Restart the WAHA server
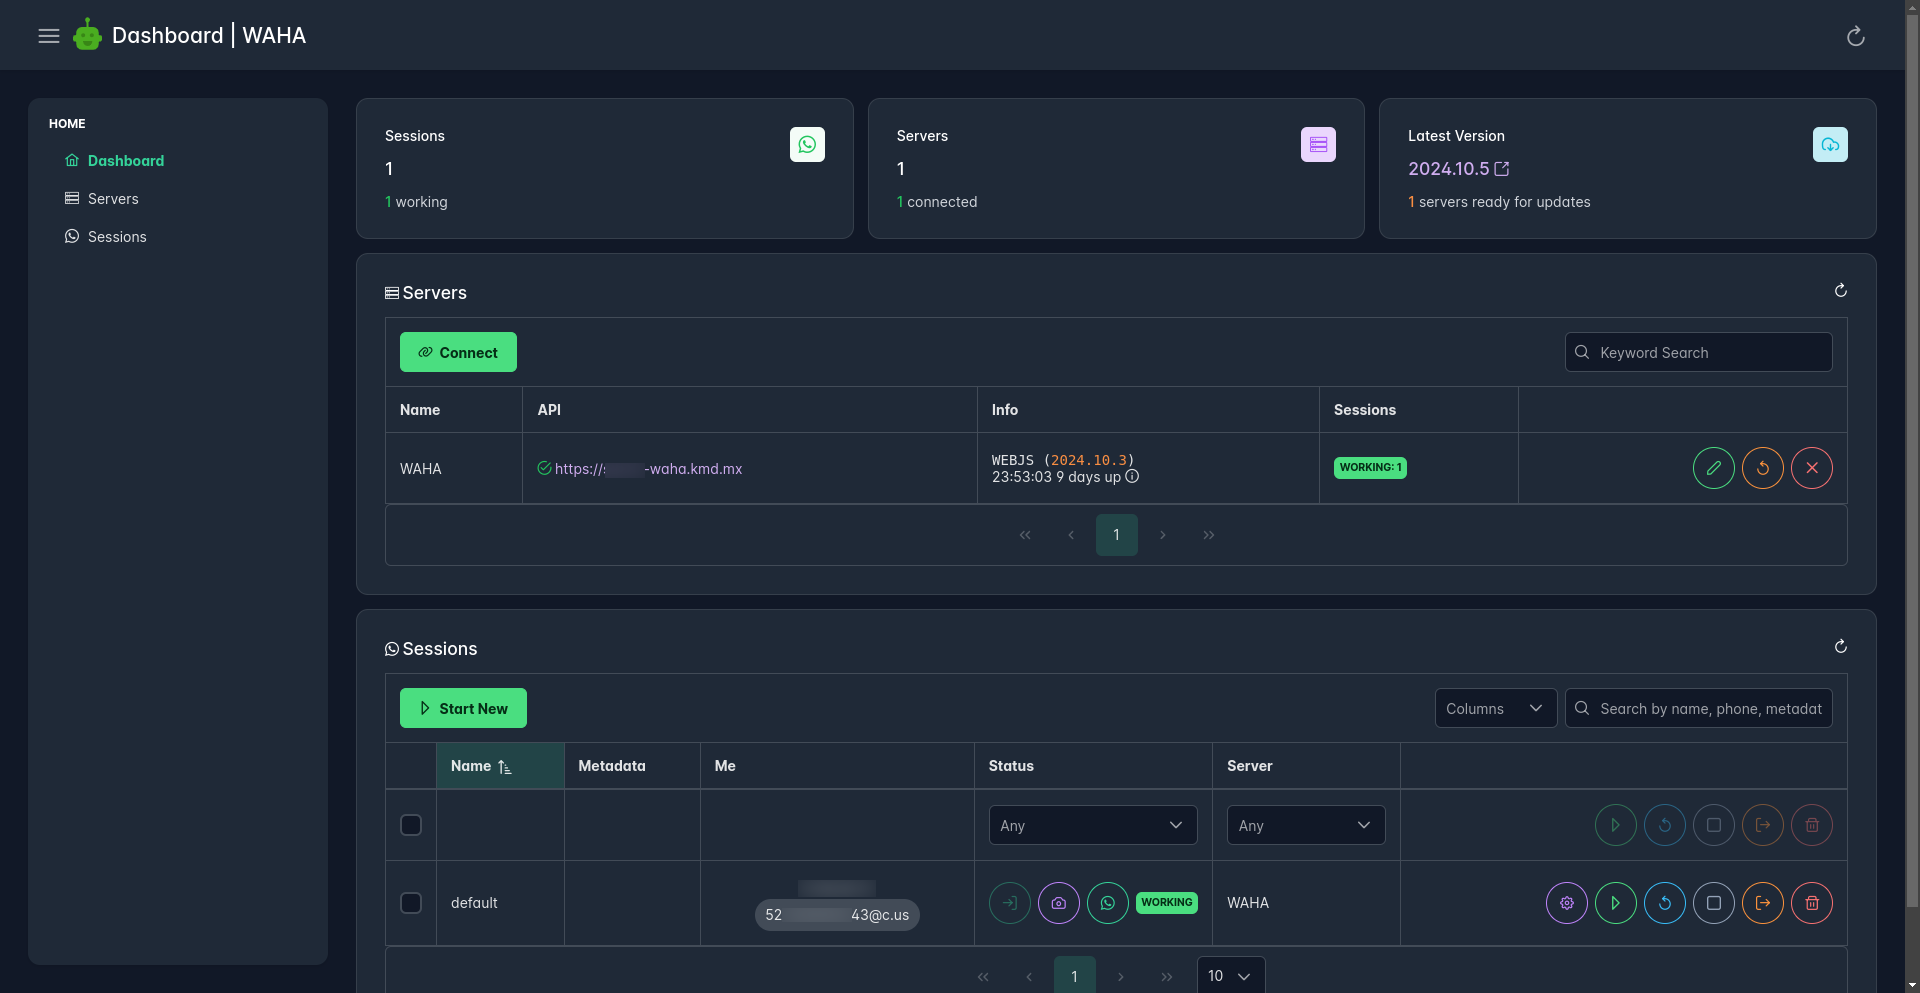Screen dimensions: 1920x993 pyautogui.click(x=1762, y=468)
